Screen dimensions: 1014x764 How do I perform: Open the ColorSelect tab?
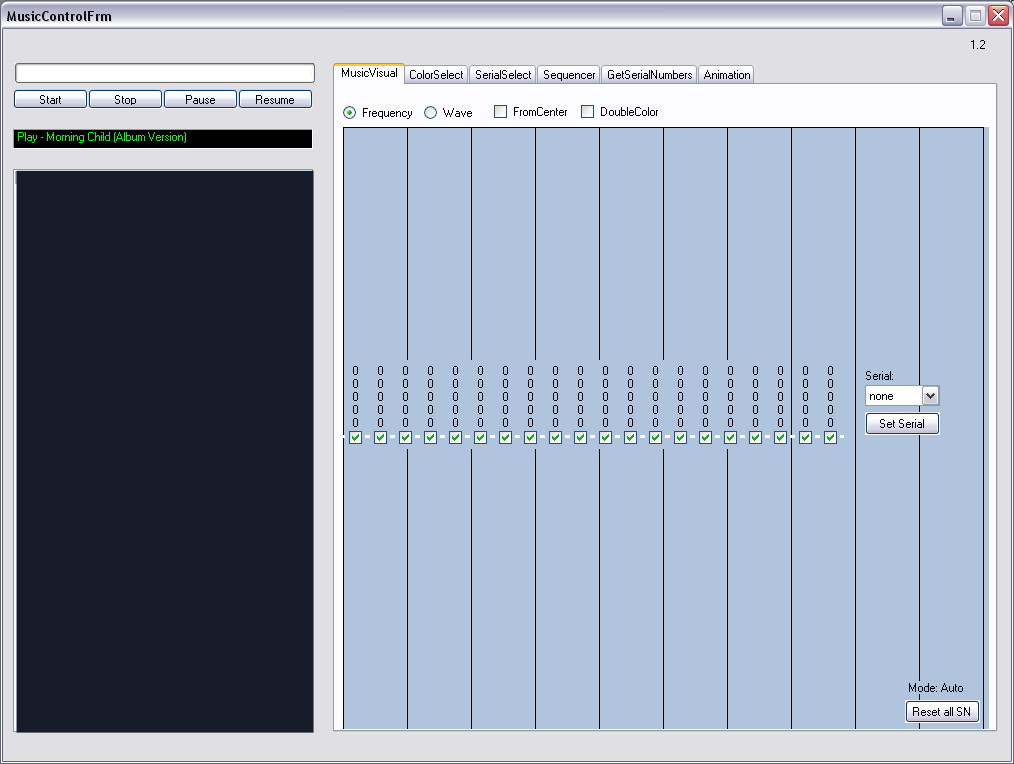click(436, 75)
